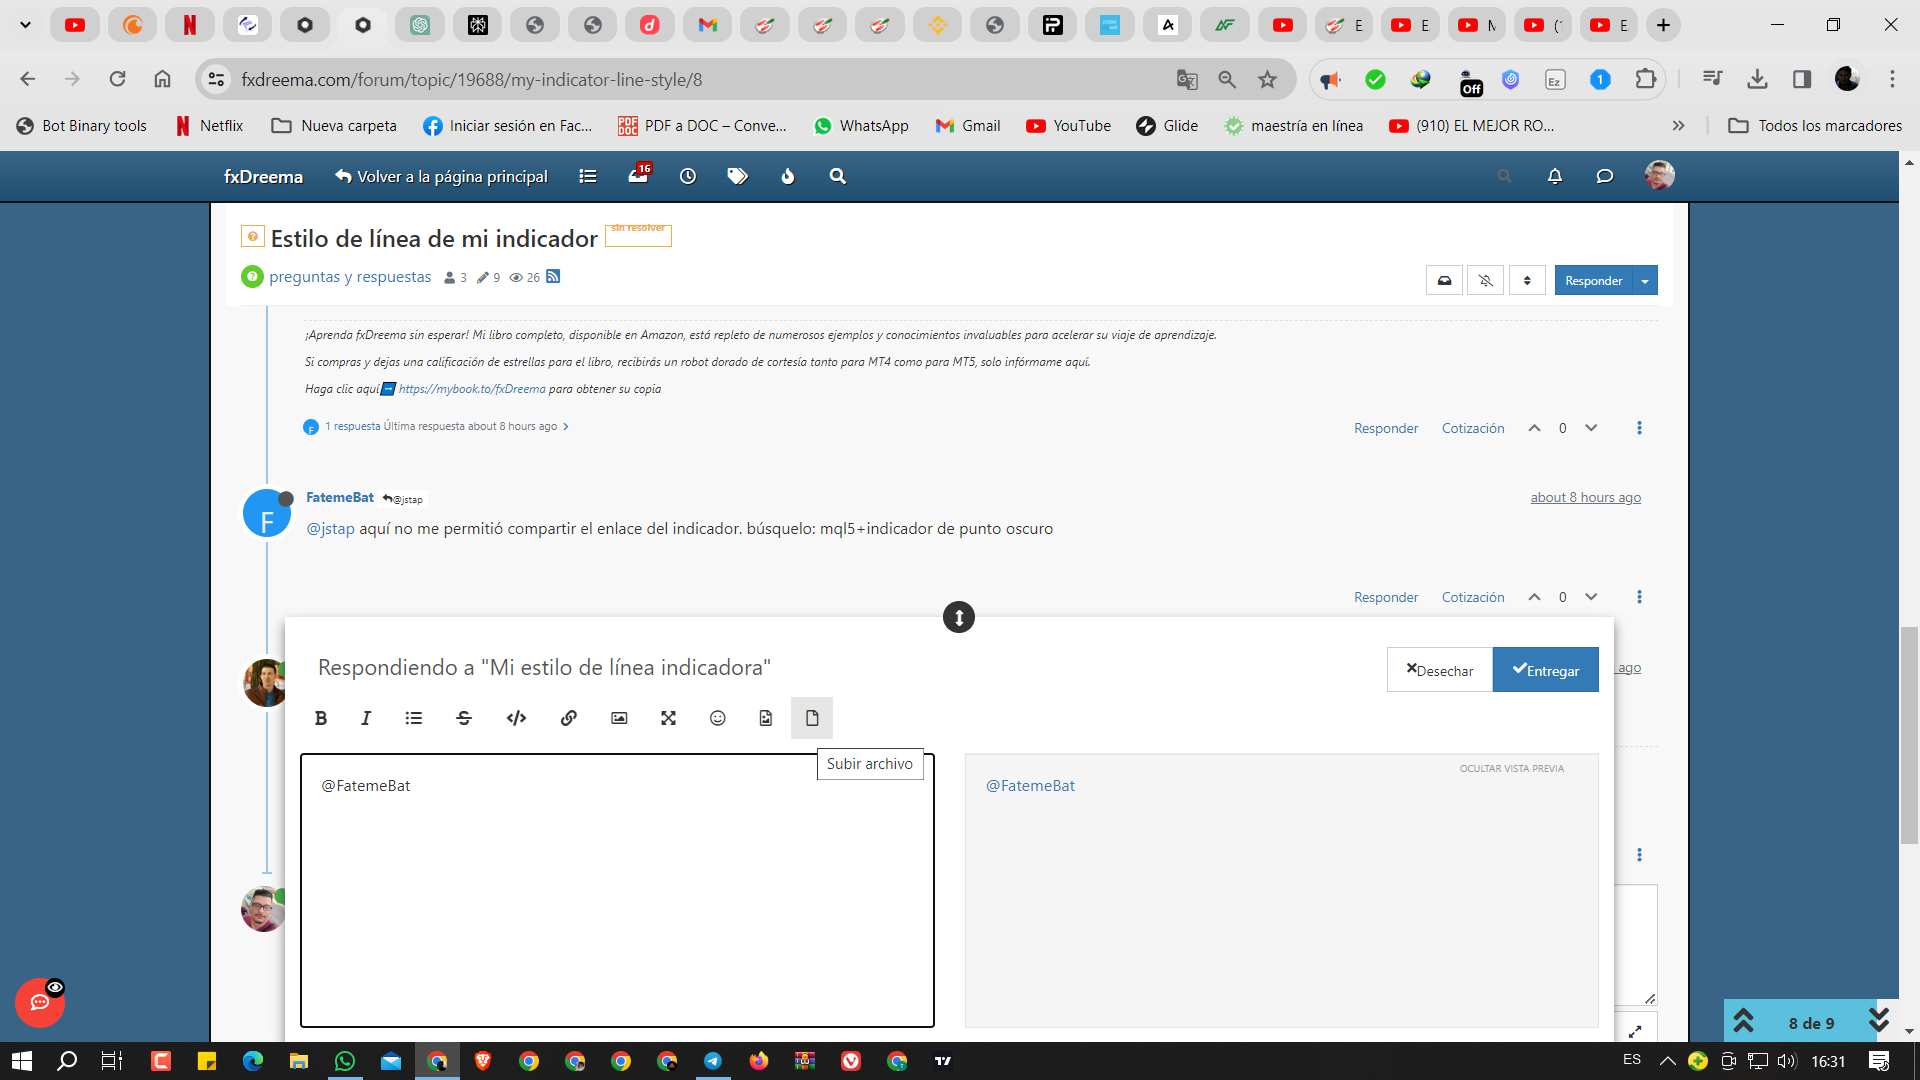Screen dimensions: 1920x1080
Task: Open browser extensions puzzle icon
Action: (1645, 80)
